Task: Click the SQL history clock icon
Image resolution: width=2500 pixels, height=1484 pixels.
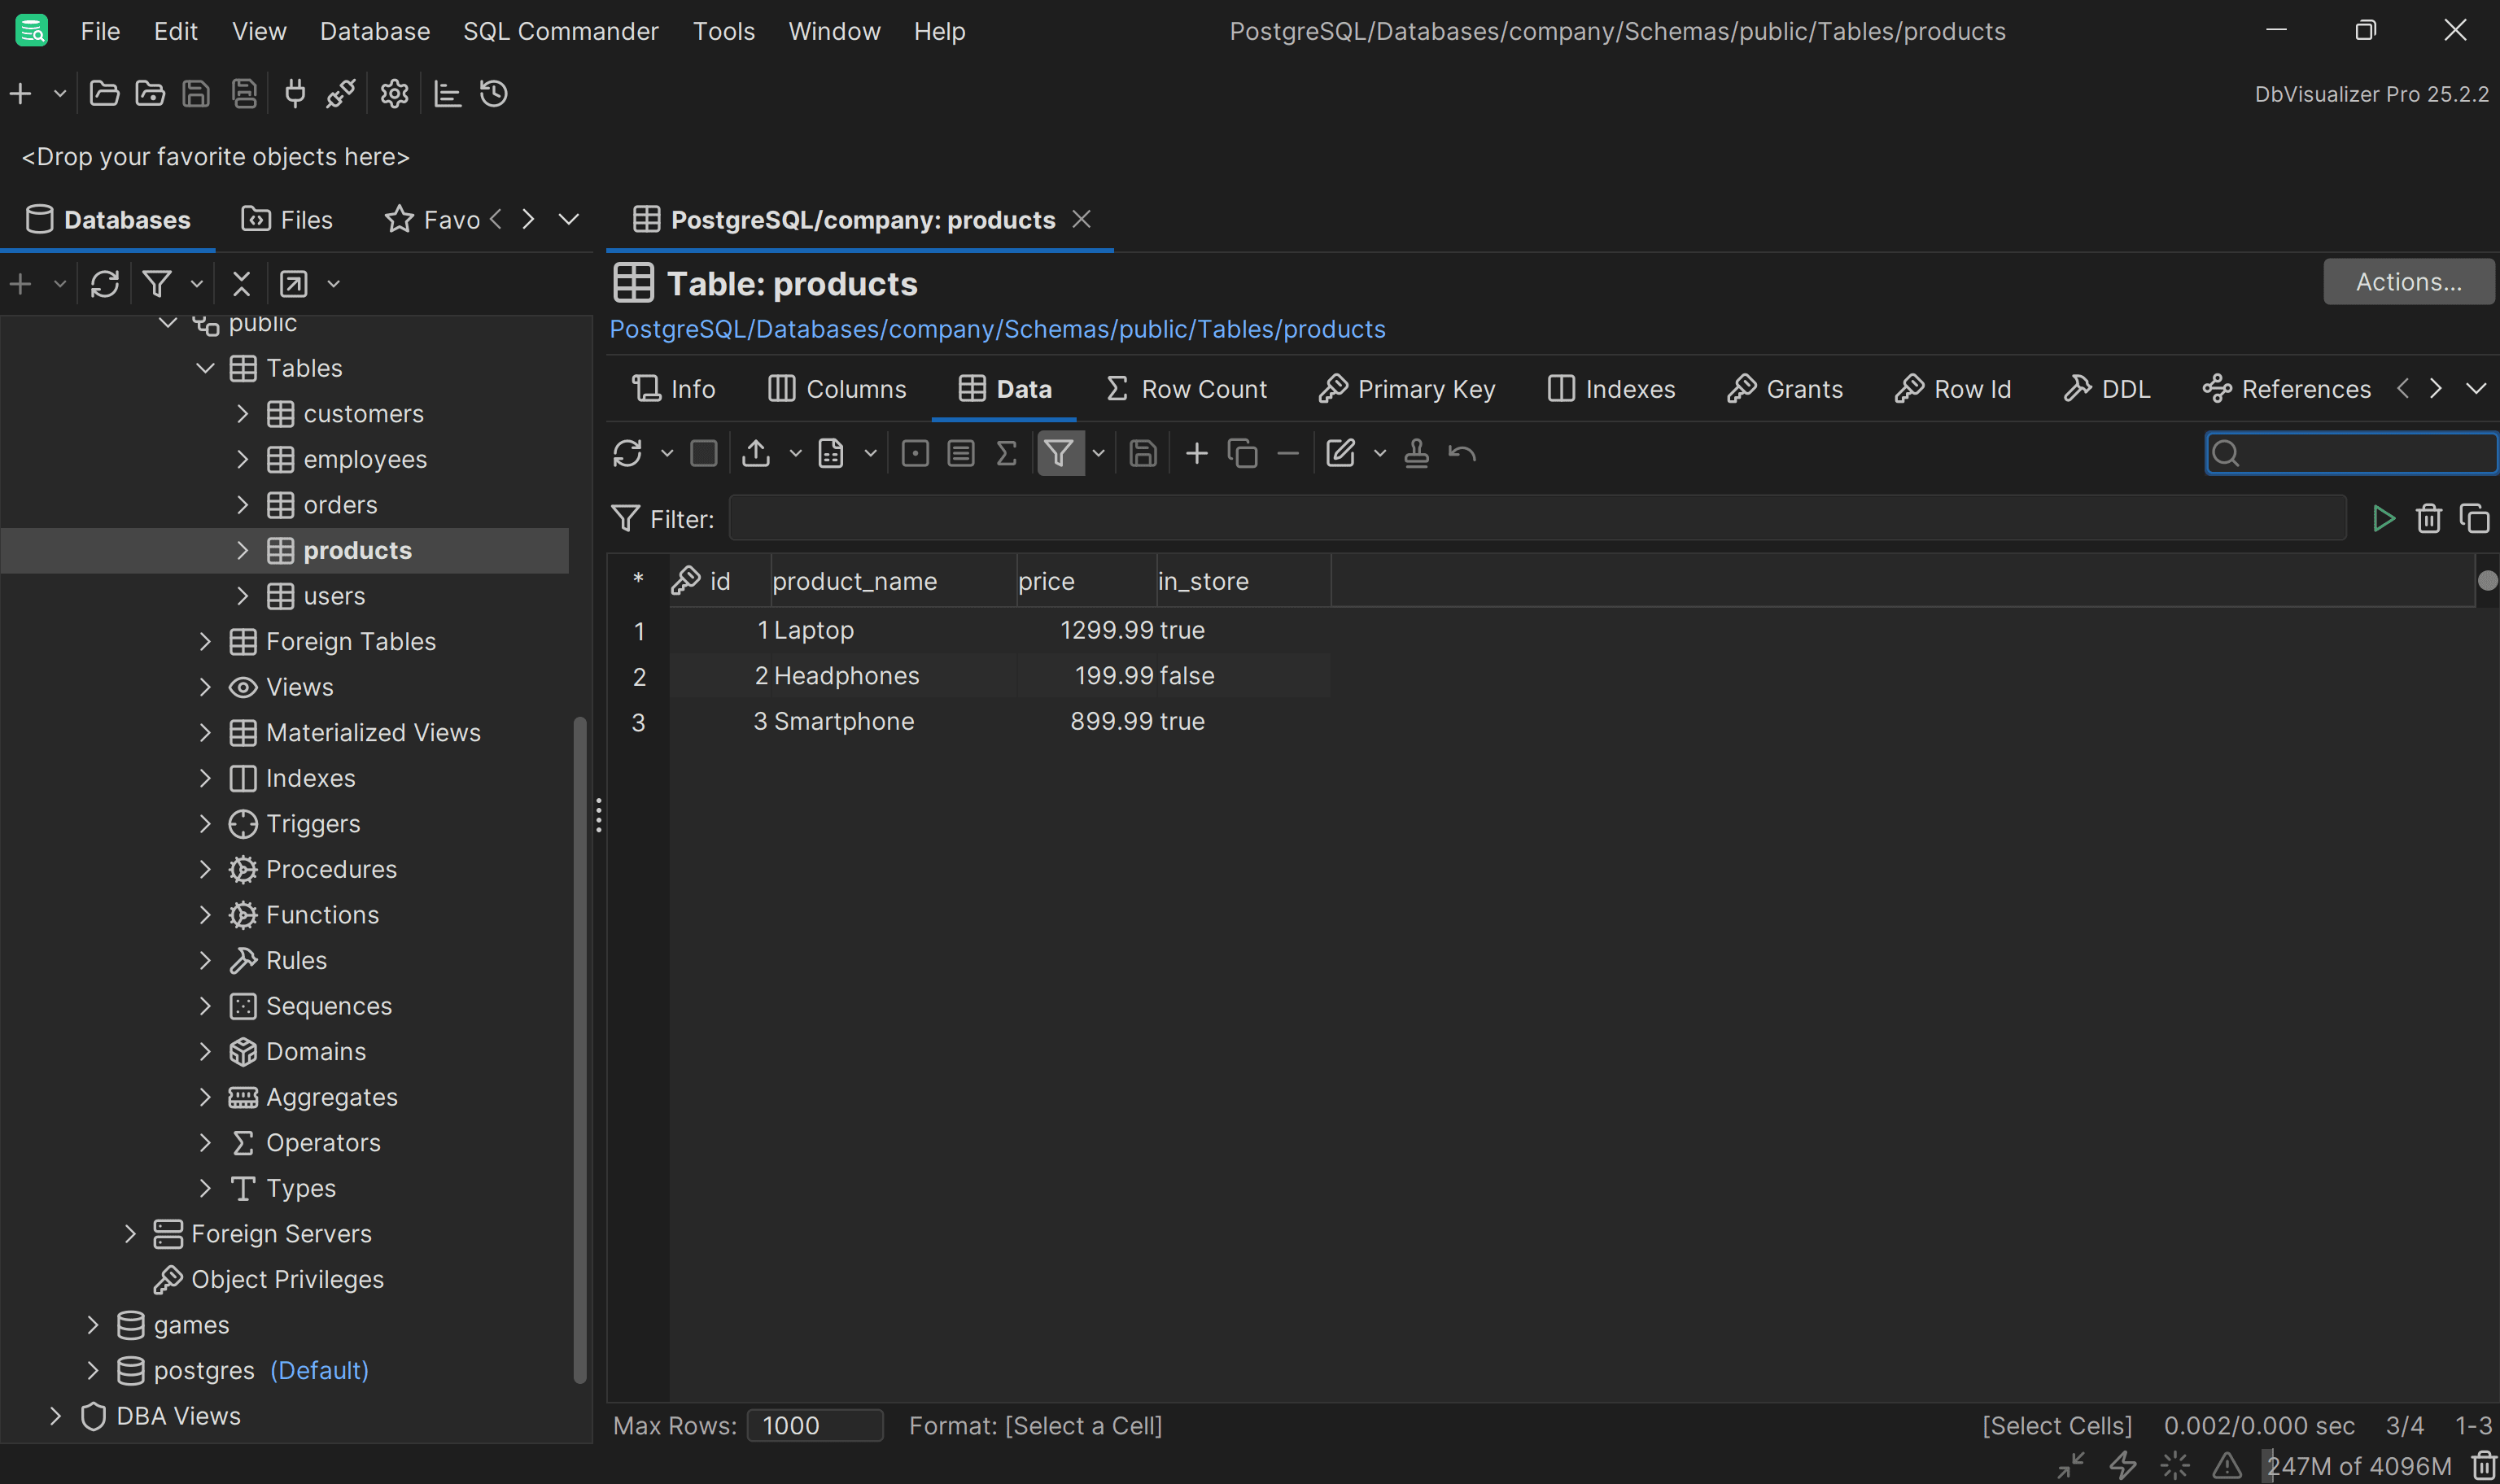Action: pos(494,94)
